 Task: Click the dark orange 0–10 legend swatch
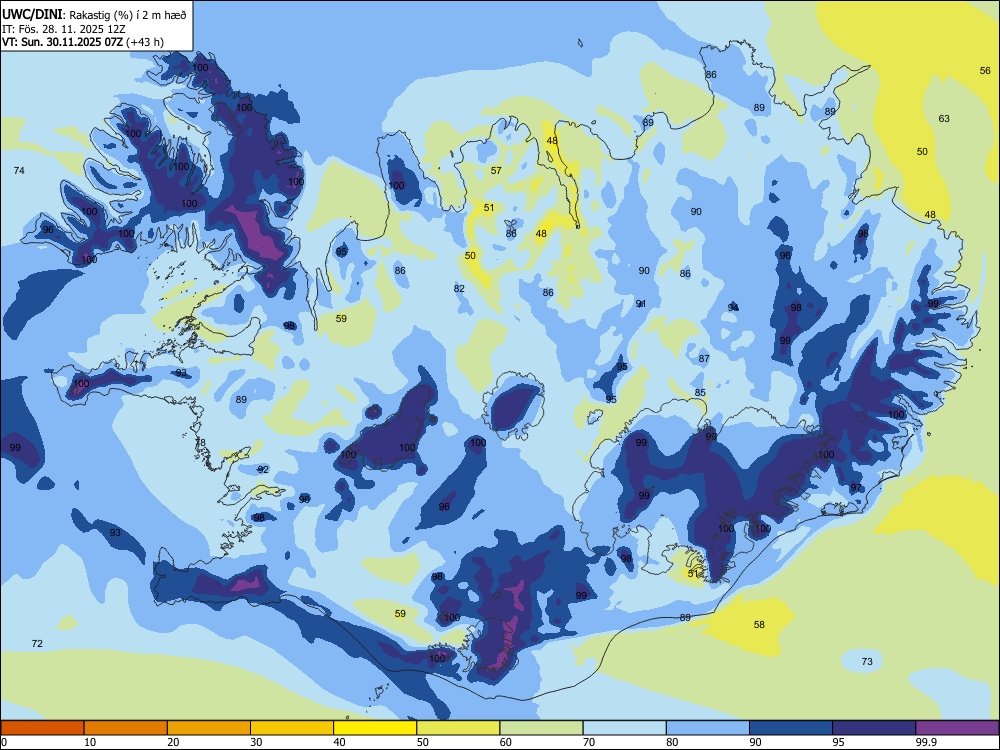tap(43, 728)
